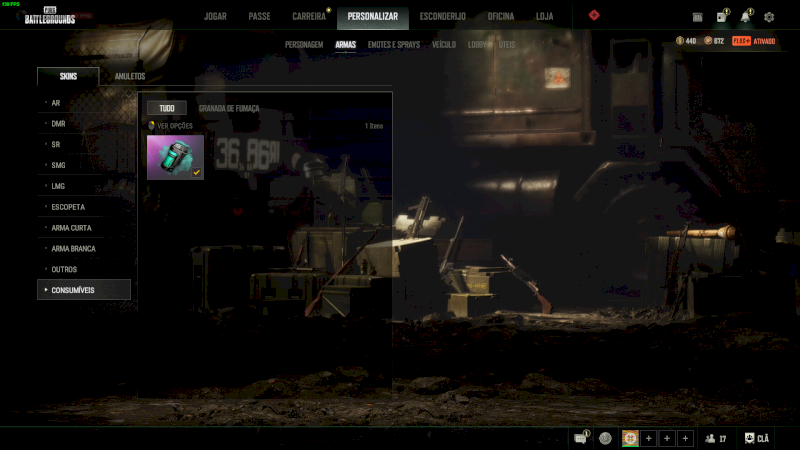Switch to VEÍCULO sub-tab

(444, 44)
